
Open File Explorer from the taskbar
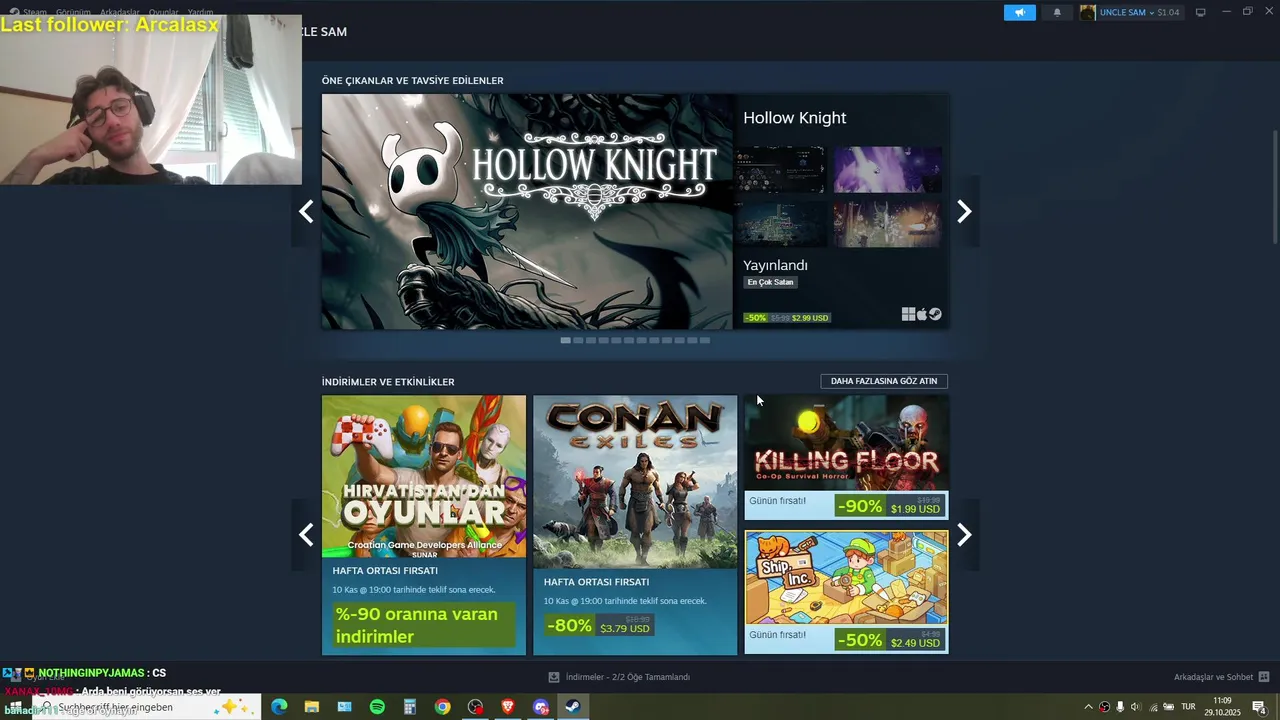click(311, 707)
